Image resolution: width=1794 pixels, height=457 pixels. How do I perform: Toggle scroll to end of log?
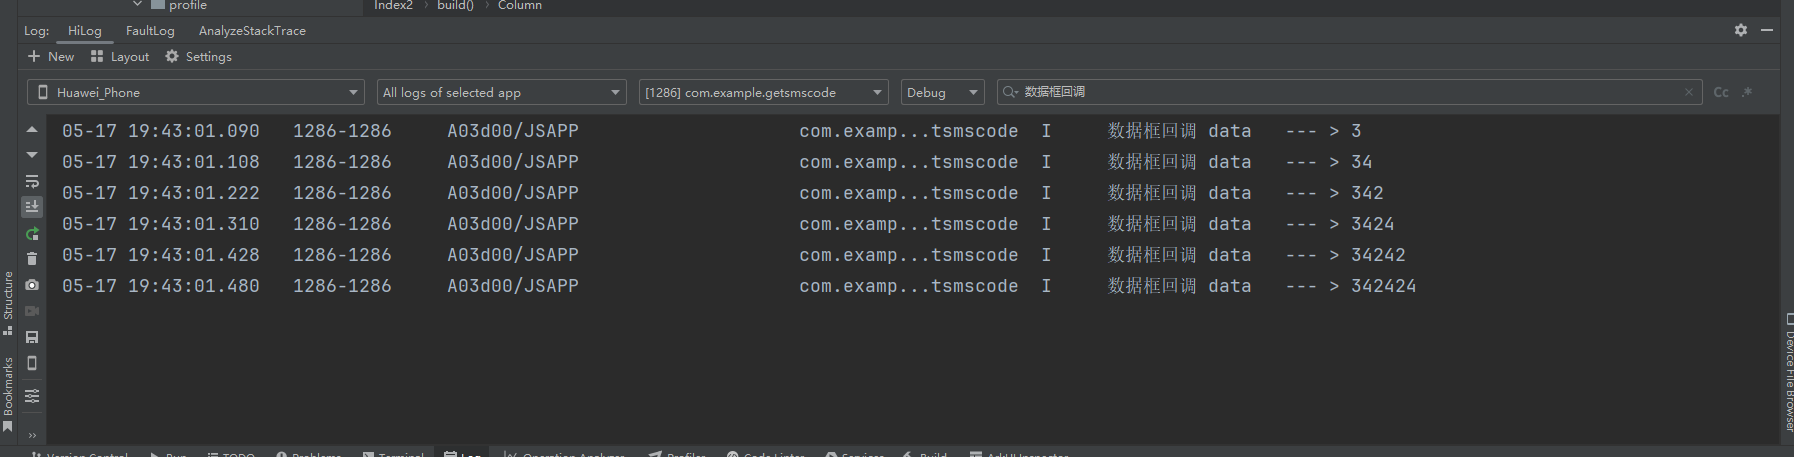tap(32, 207)
